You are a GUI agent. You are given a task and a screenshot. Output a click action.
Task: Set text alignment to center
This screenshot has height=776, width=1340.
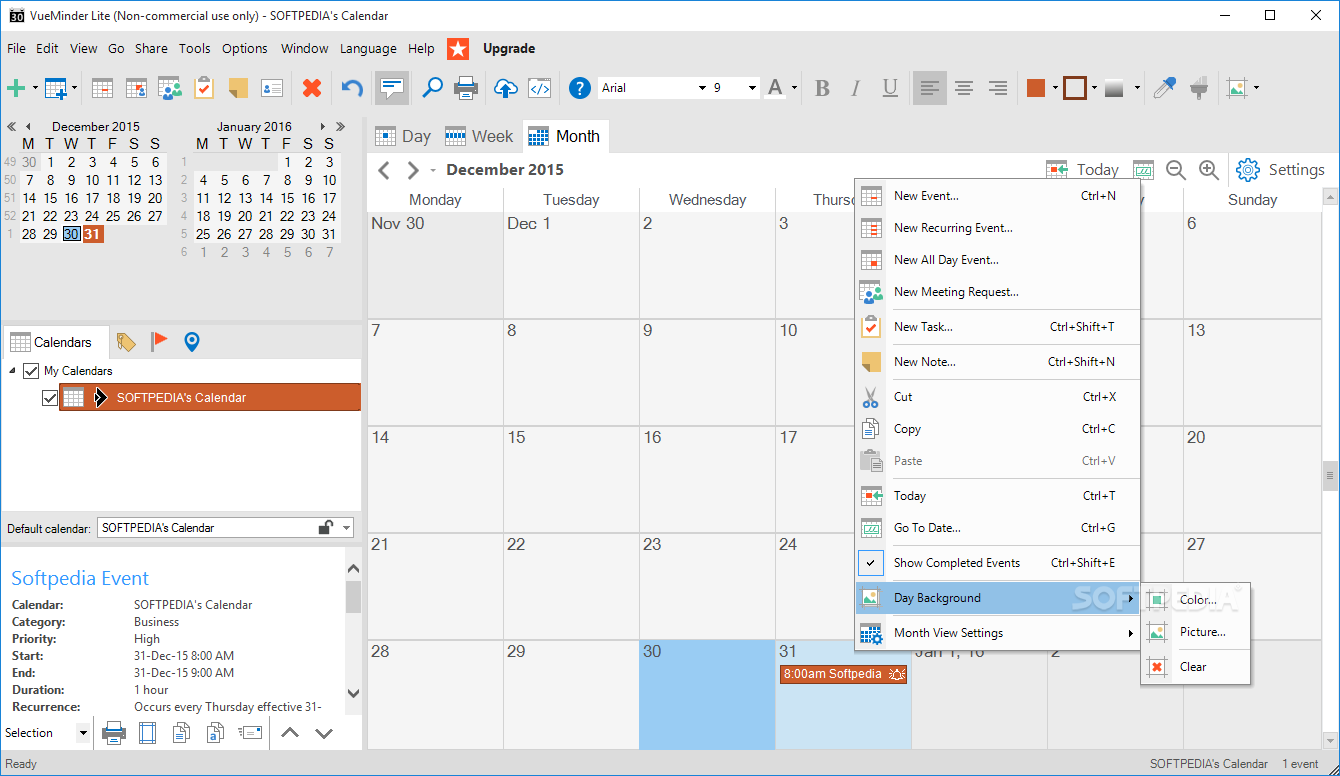[x=964, y=88]
